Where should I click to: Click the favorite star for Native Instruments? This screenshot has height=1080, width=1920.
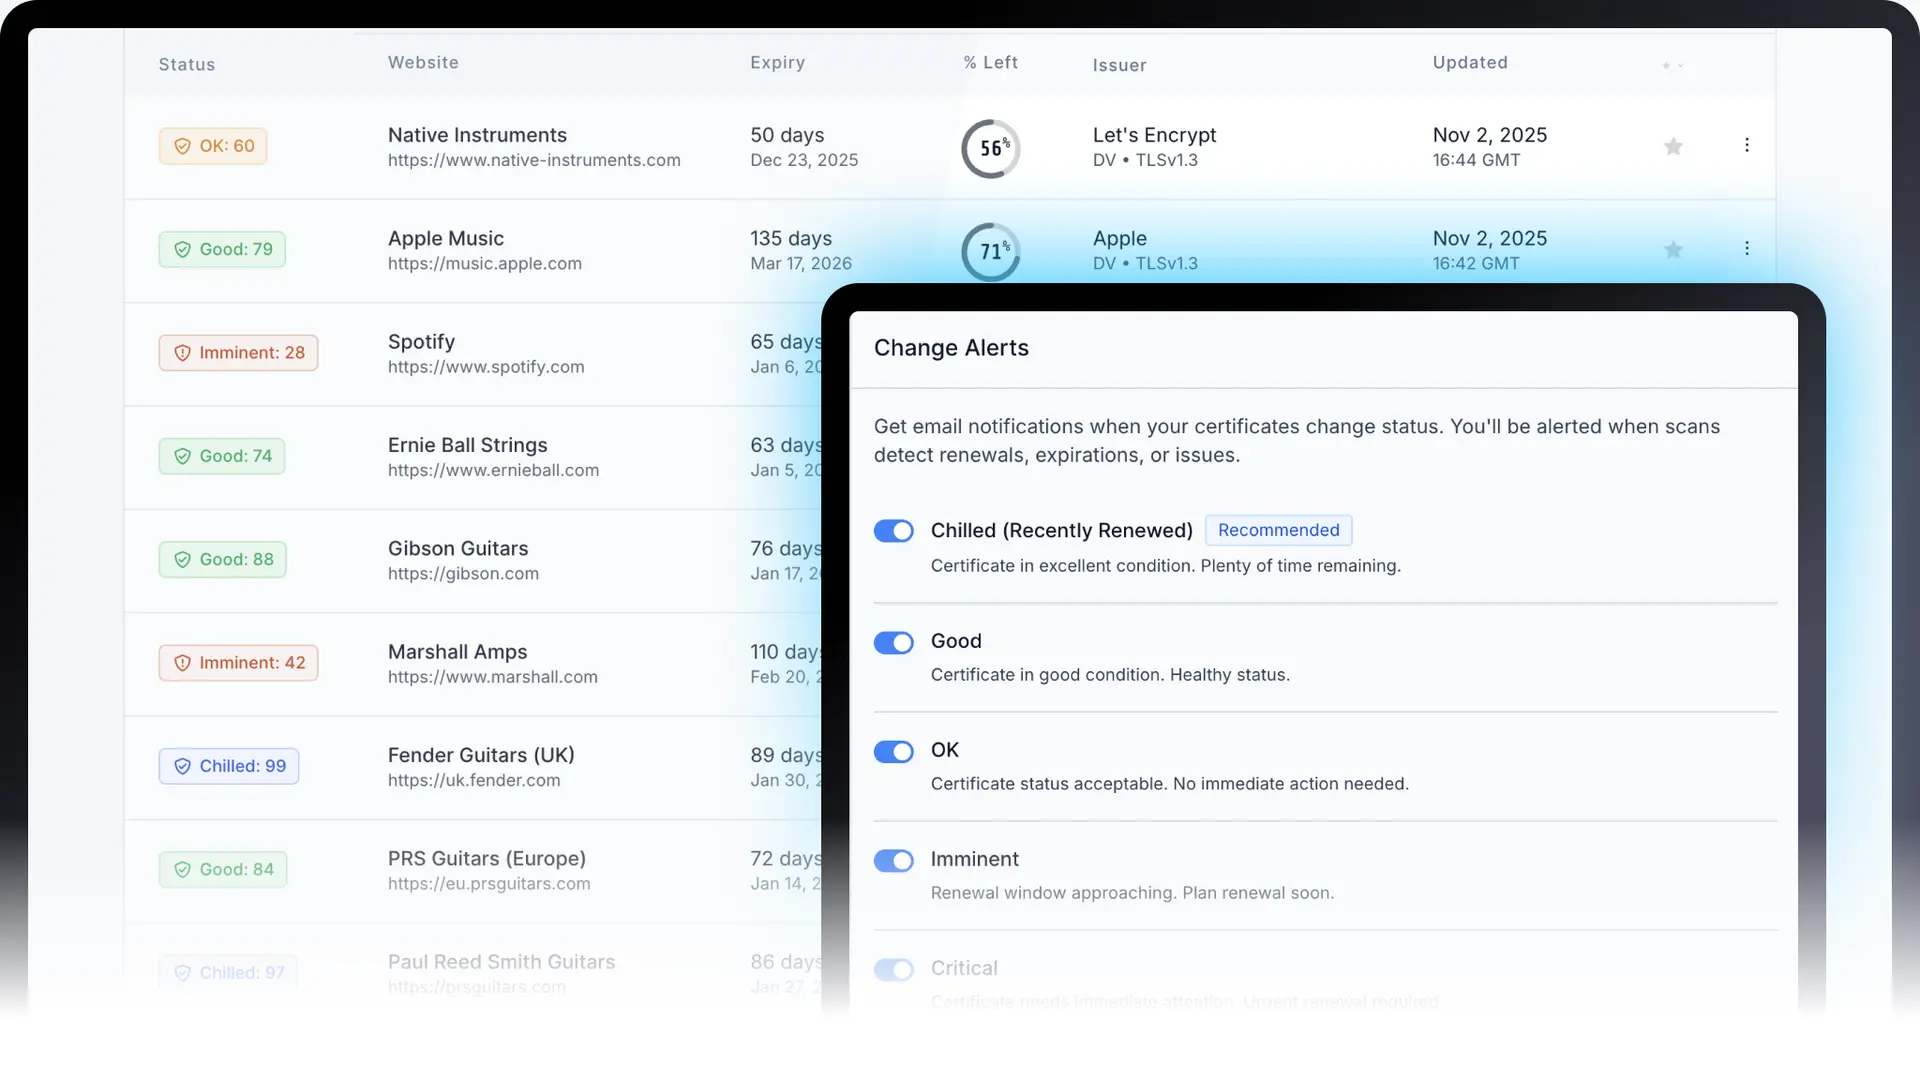[x=1673, y=147]
